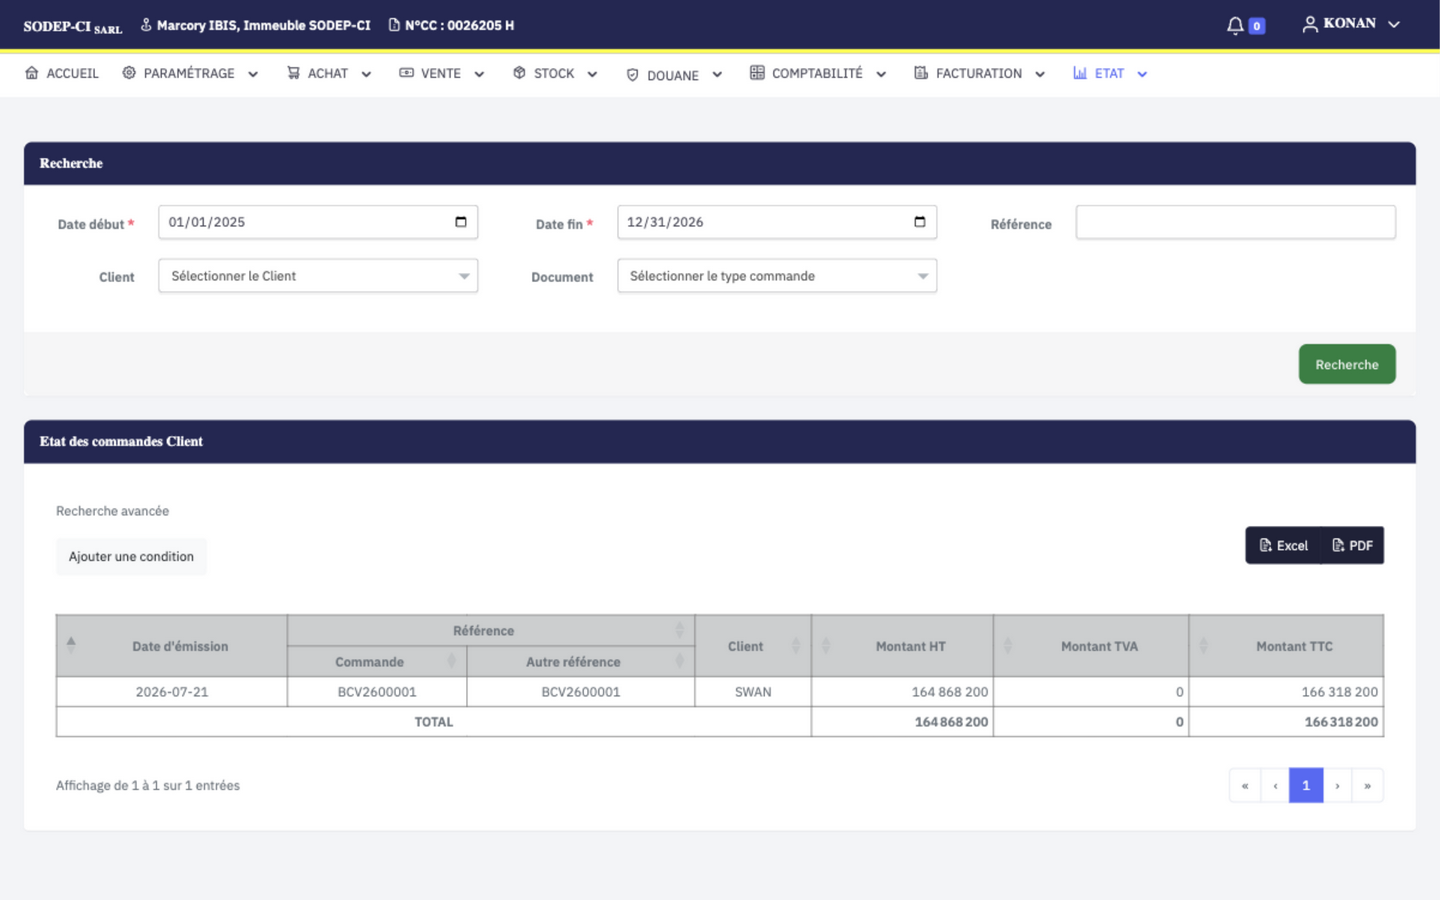
Task: Sort by the Montant HT column arrows
Action: [x=826, y=646]
